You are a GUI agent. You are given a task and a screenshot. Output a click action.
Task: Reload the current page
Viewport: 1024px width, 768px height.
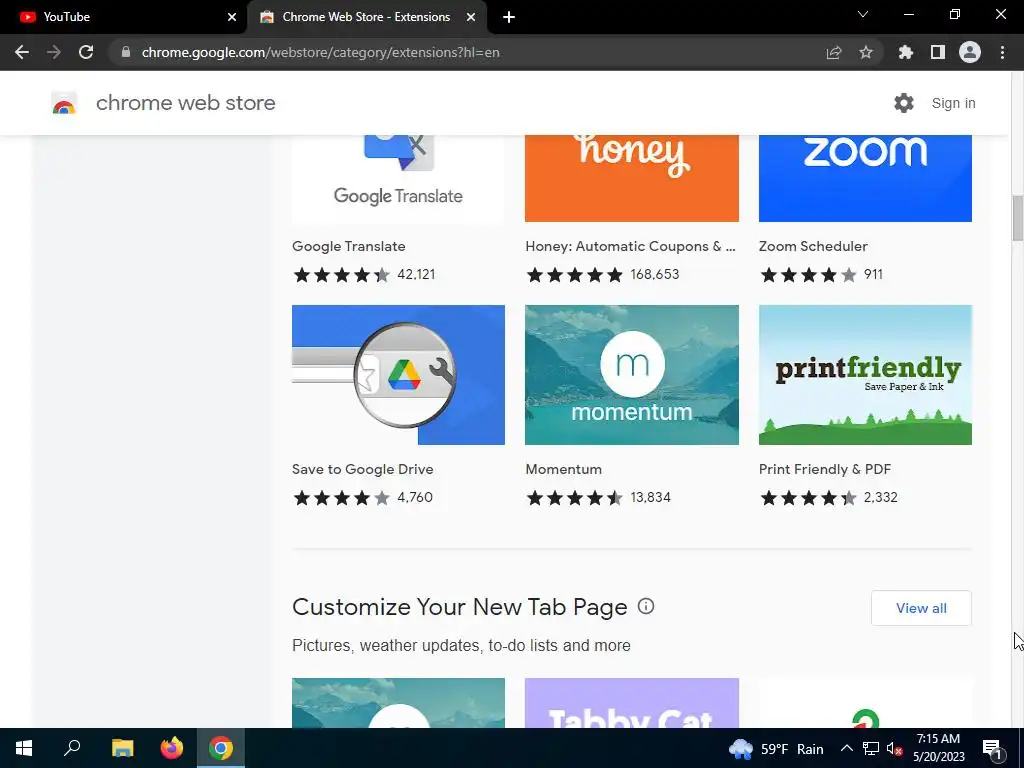[x=86, y=52]
